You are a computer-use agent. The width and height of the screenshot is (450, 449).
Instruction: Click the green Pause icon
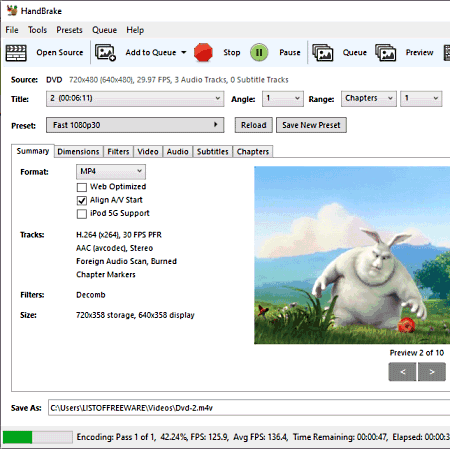click(x=259, y=53)
